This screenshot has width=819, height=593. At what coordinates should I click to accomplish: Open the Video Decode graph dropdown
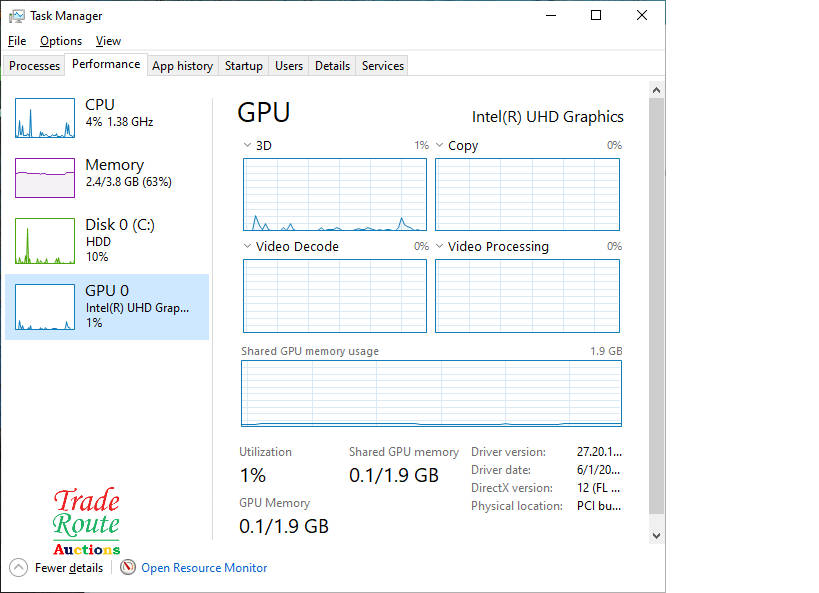(x=248, y=247)
